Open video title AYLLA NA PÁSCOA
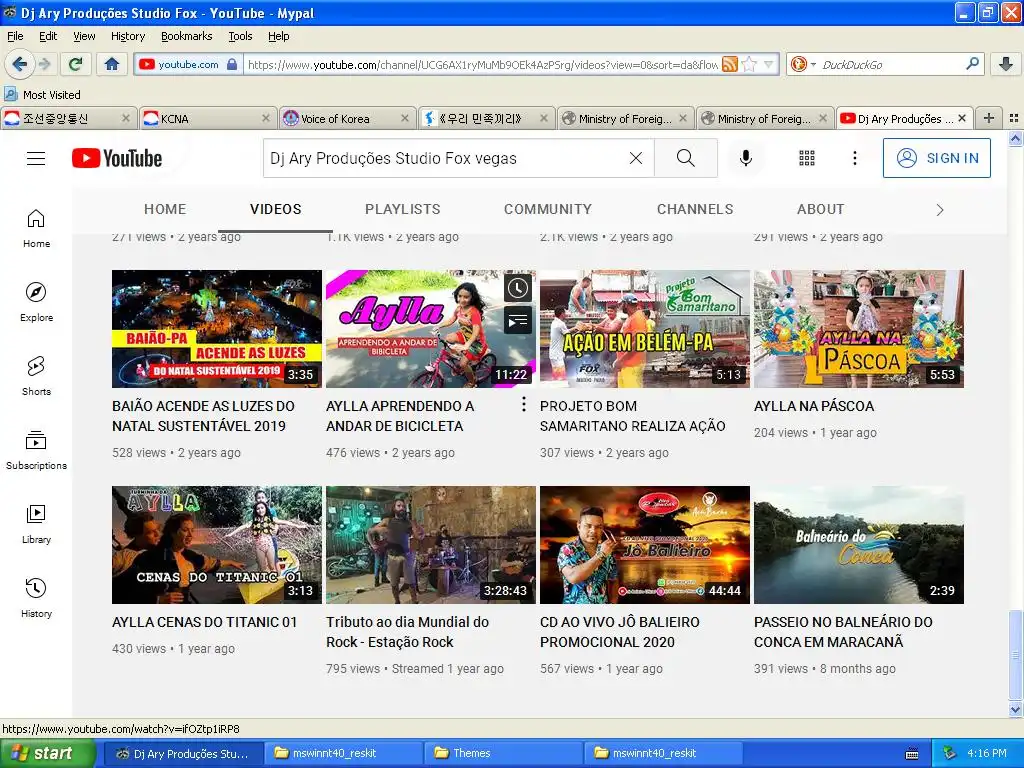The width and height of the screenshot is (1024, 768). pos(814,406)
